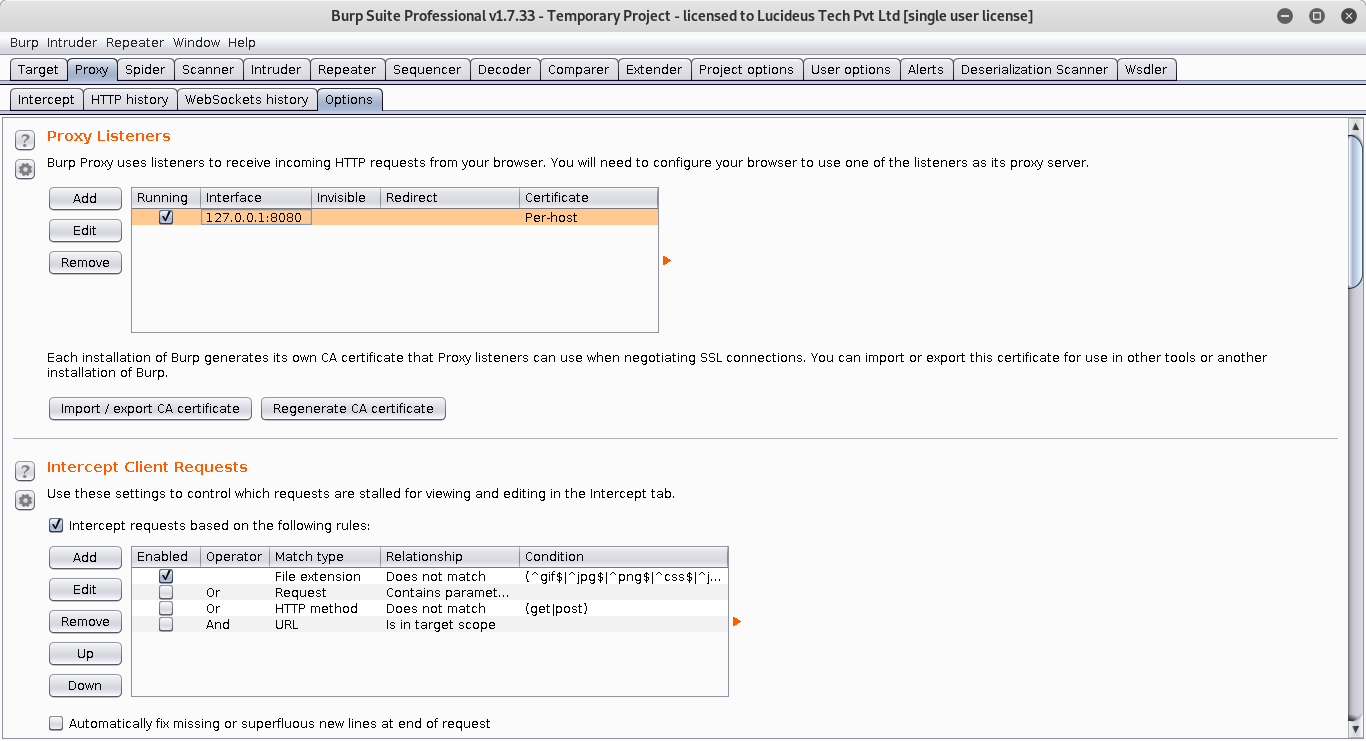Move the intercept rule Down

point(85,686)
